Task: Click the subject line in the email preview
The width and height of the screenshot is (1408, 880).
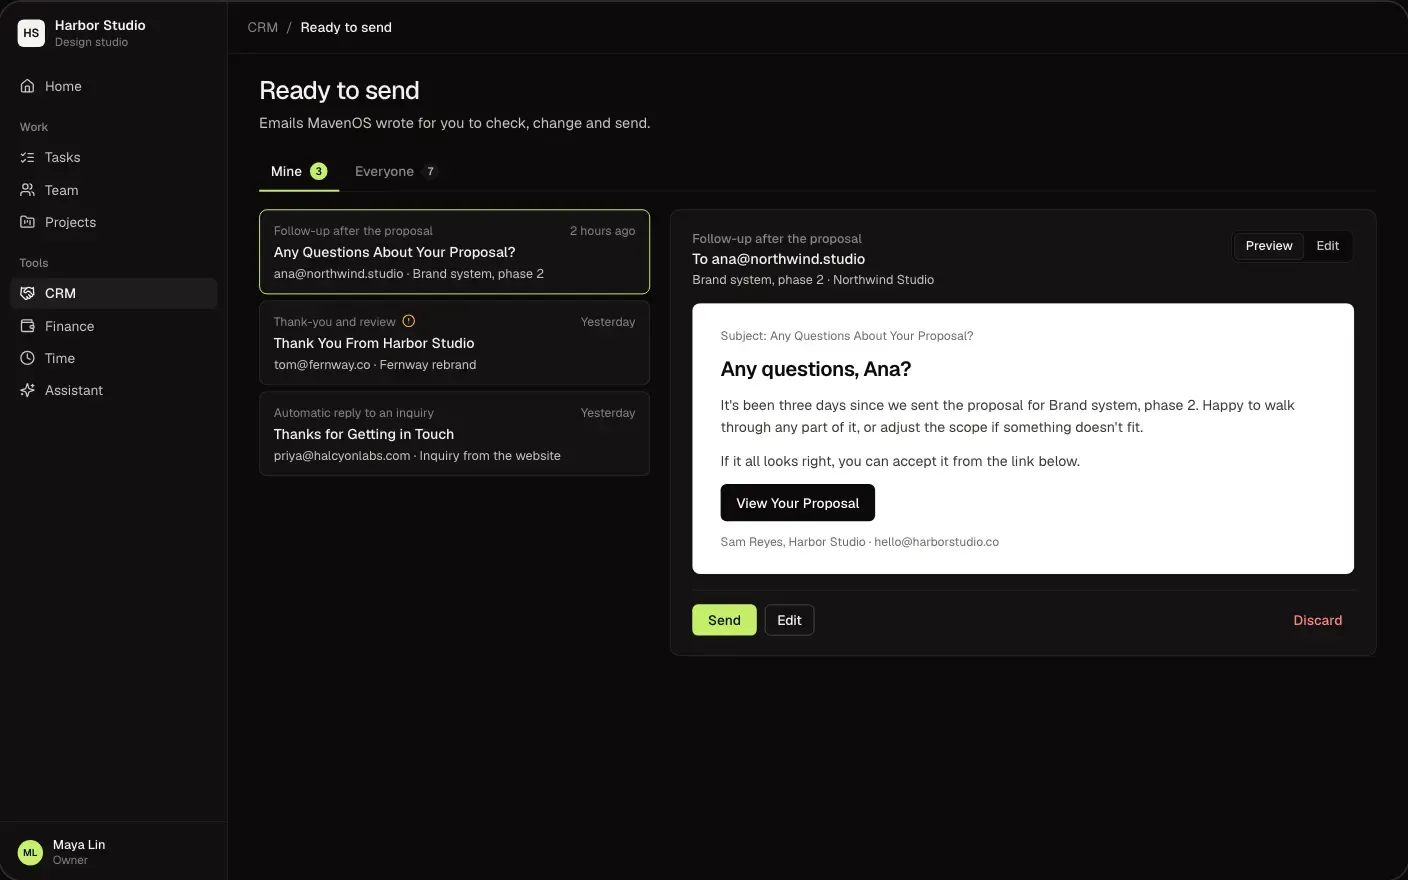Action: click(x=846, y=336)
